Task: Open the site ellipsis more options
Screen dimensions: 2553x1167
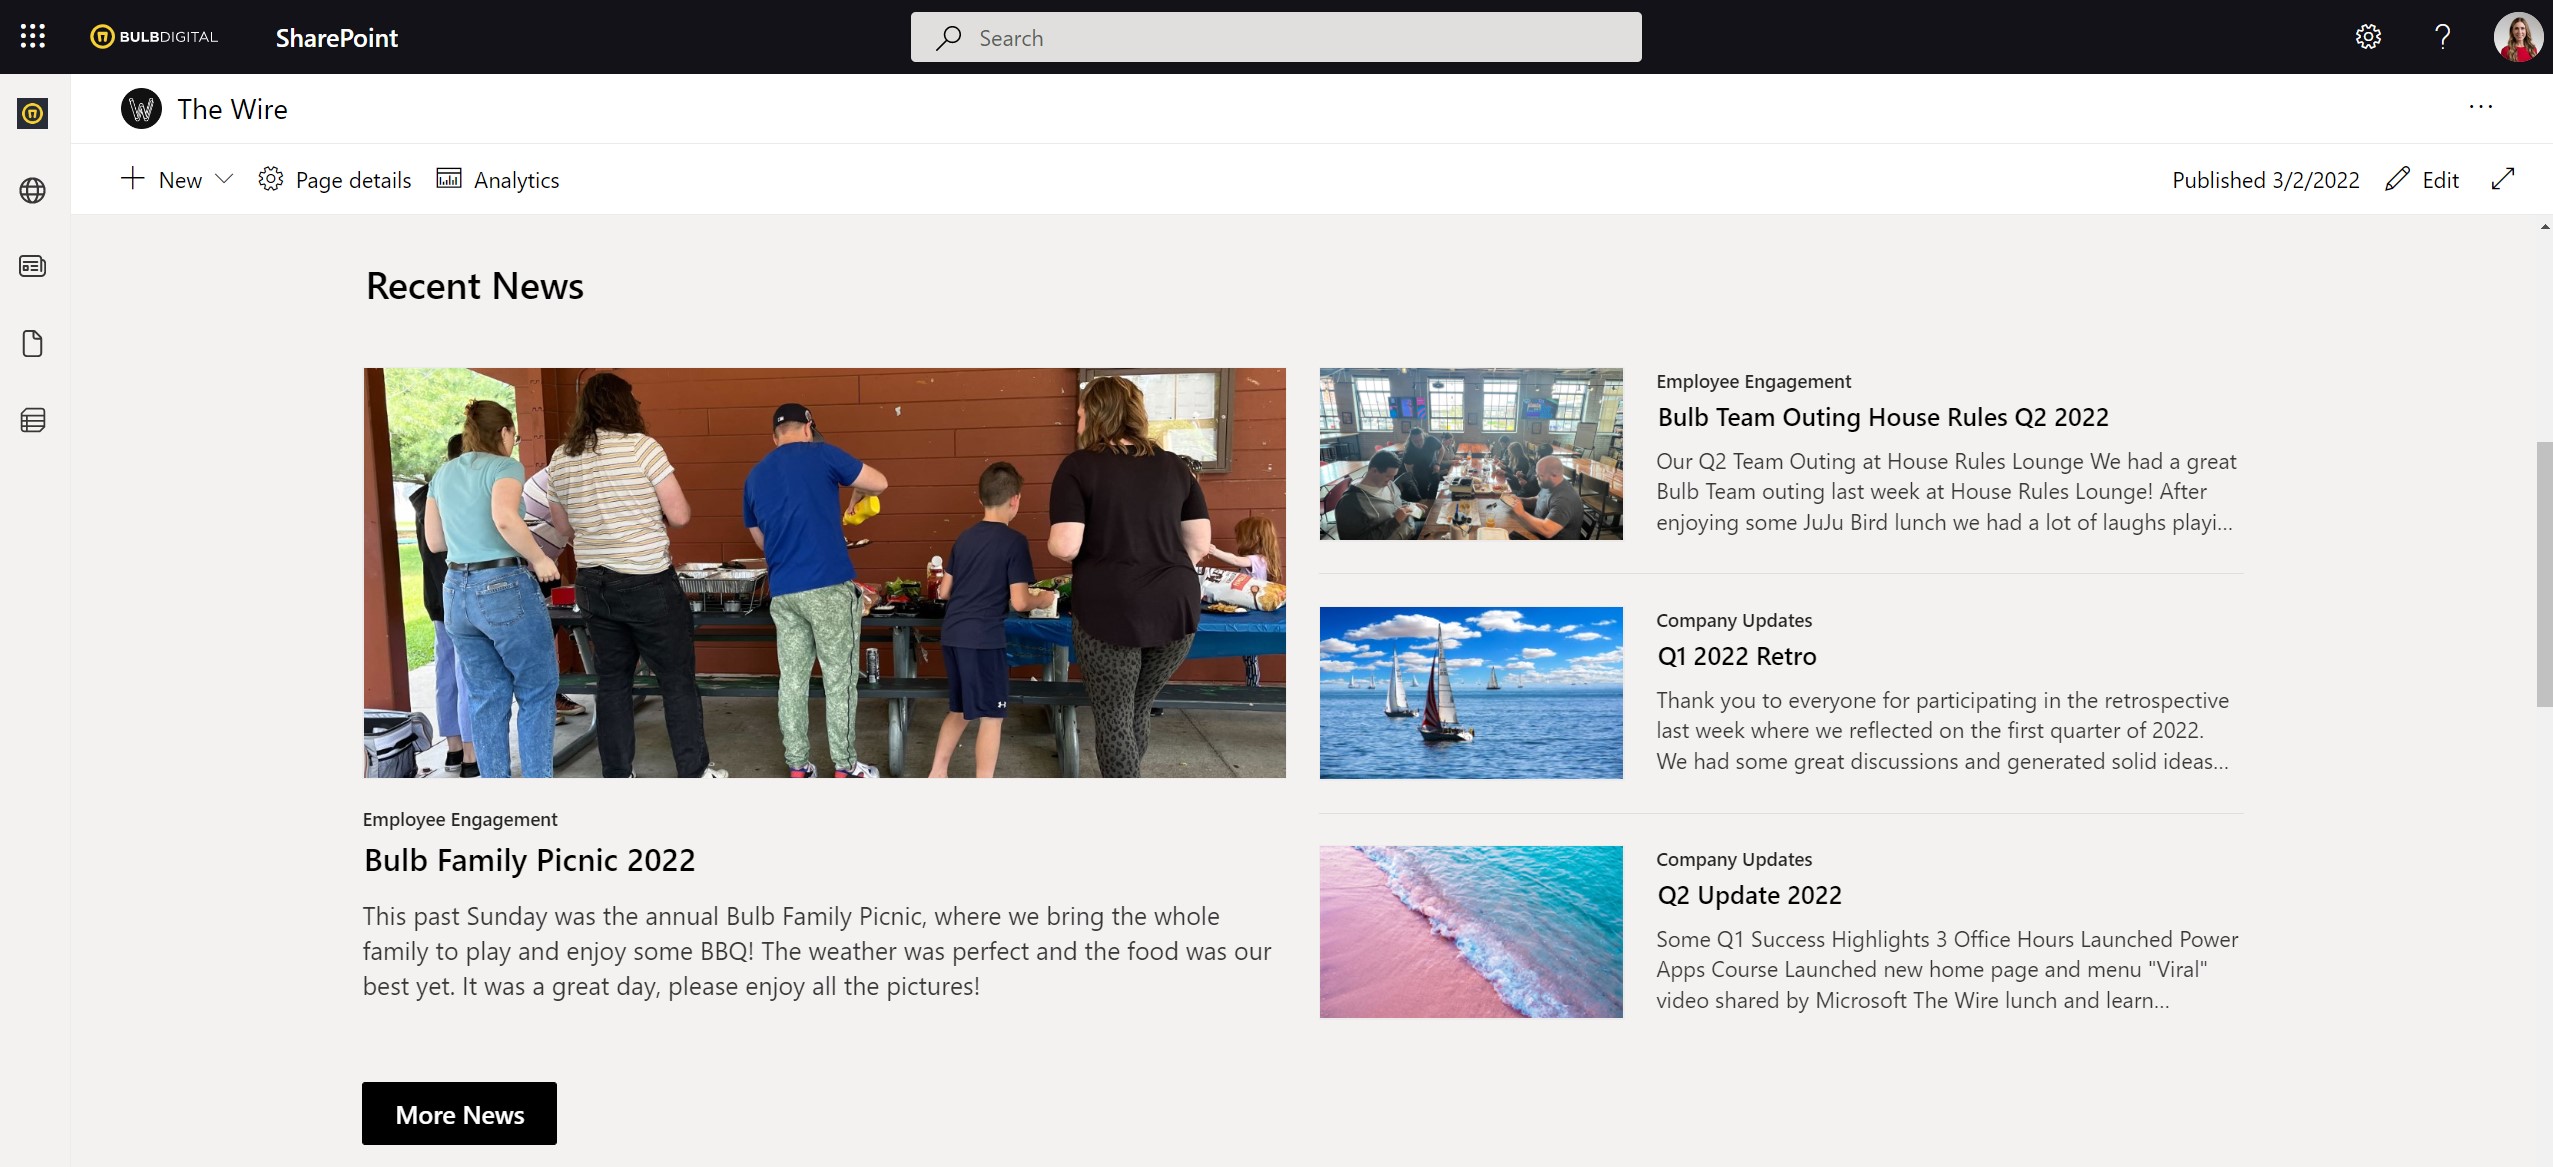Action: pyautogui.click(x=2481, y=107)
